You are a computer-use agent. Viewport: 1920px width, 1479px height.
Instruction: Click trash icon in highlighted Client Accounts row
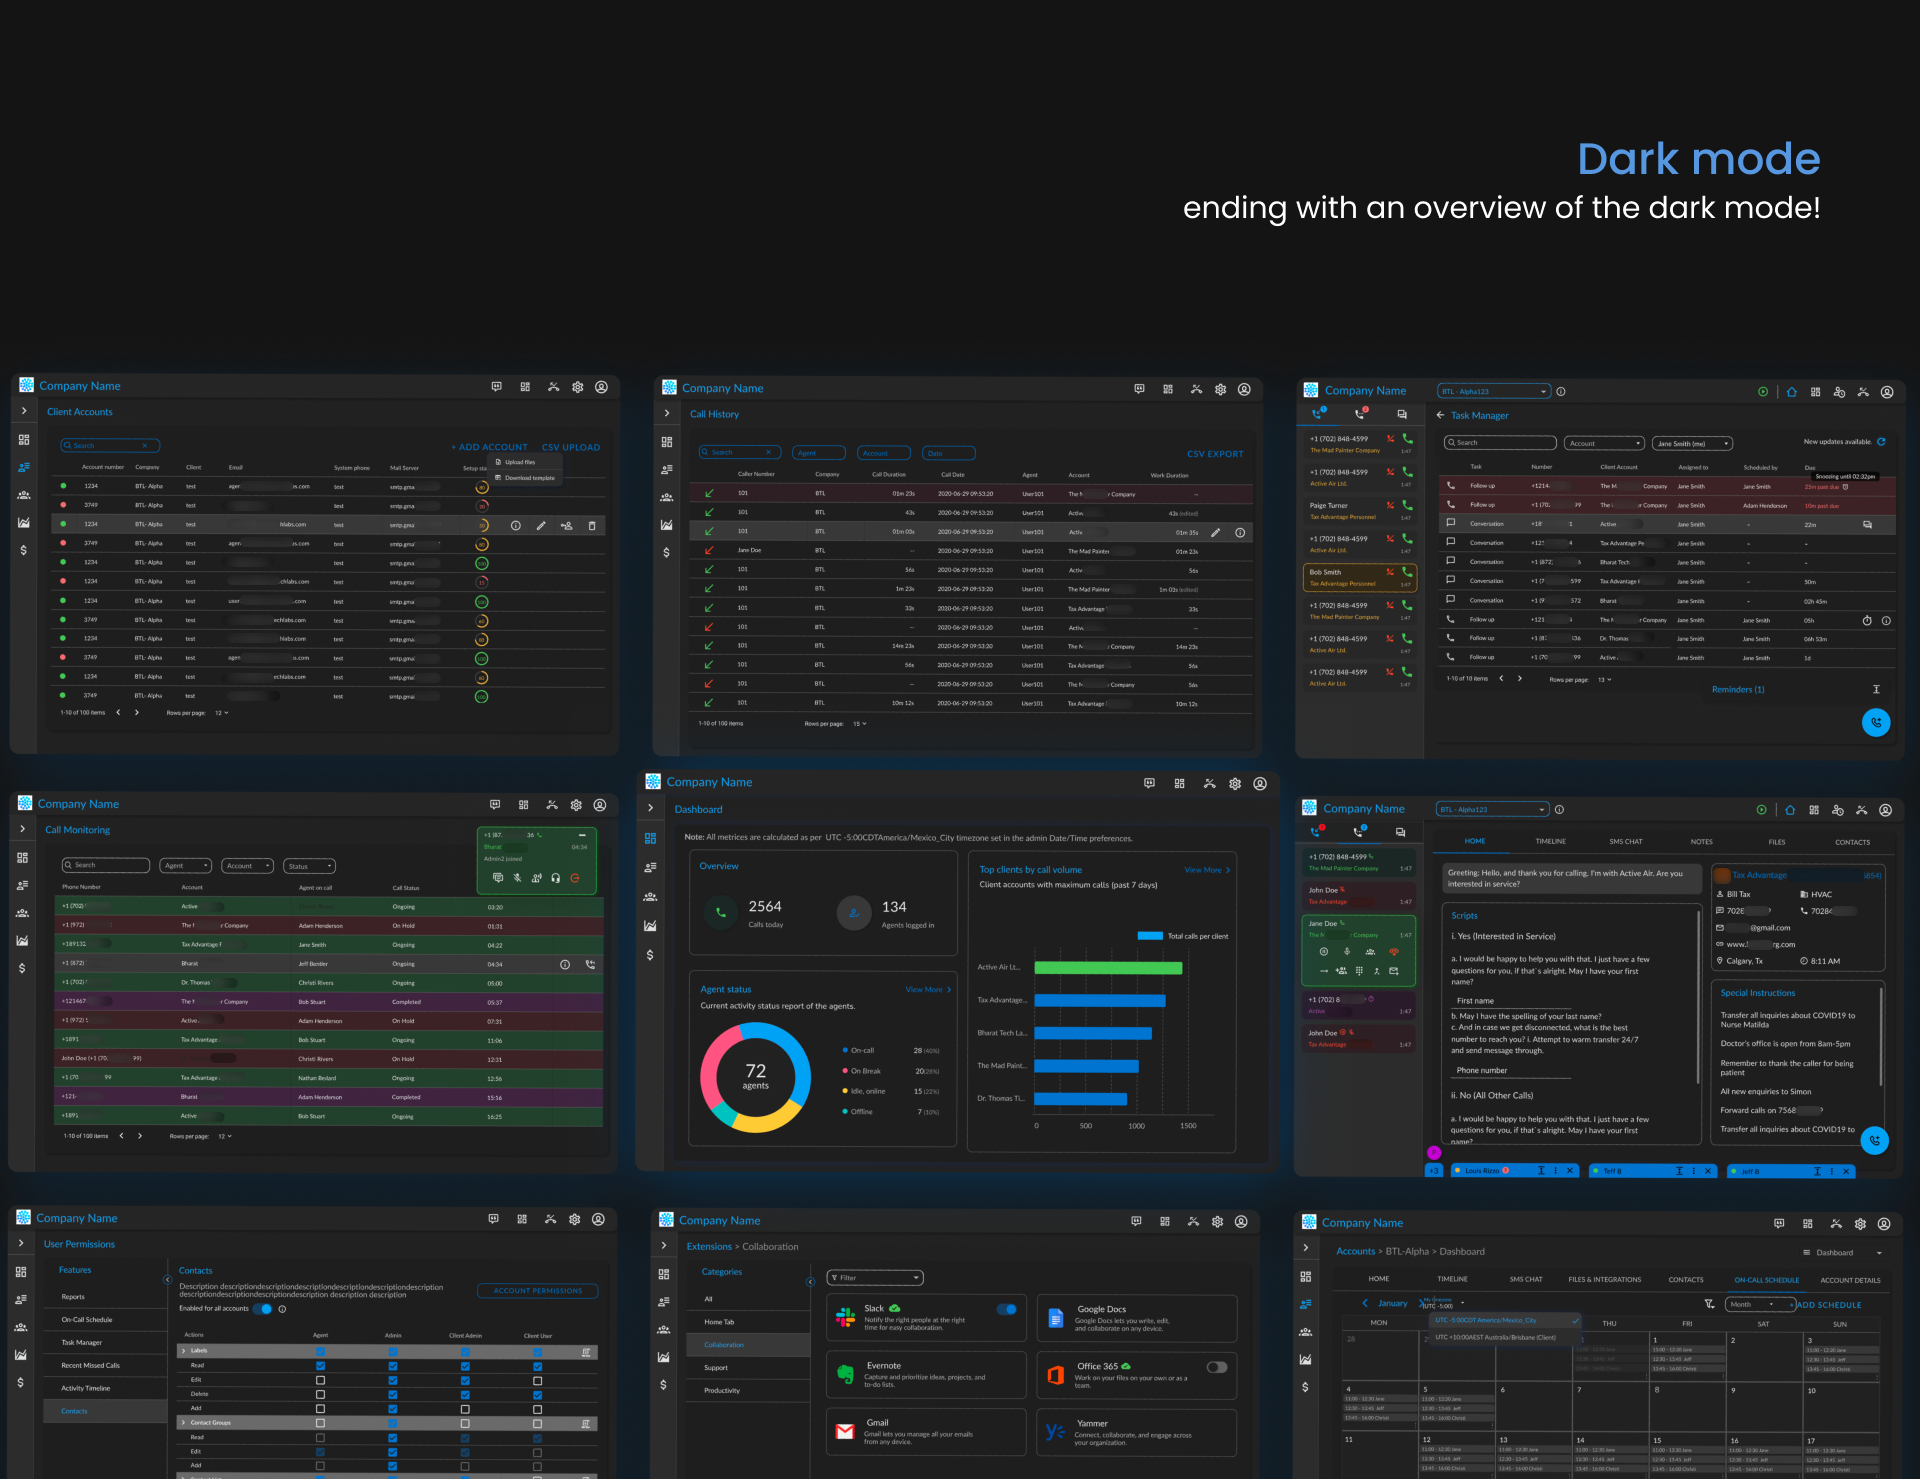[x=591, y=525]
